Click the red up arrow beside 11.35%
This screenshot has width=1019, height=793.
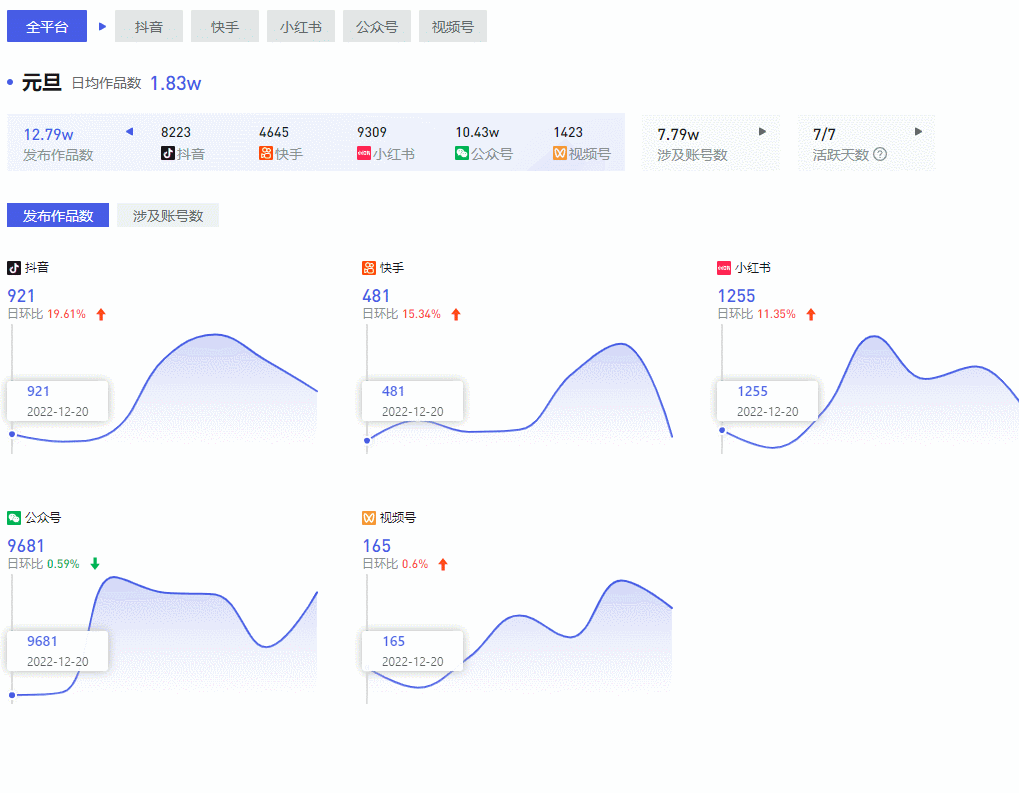(810, 315)
